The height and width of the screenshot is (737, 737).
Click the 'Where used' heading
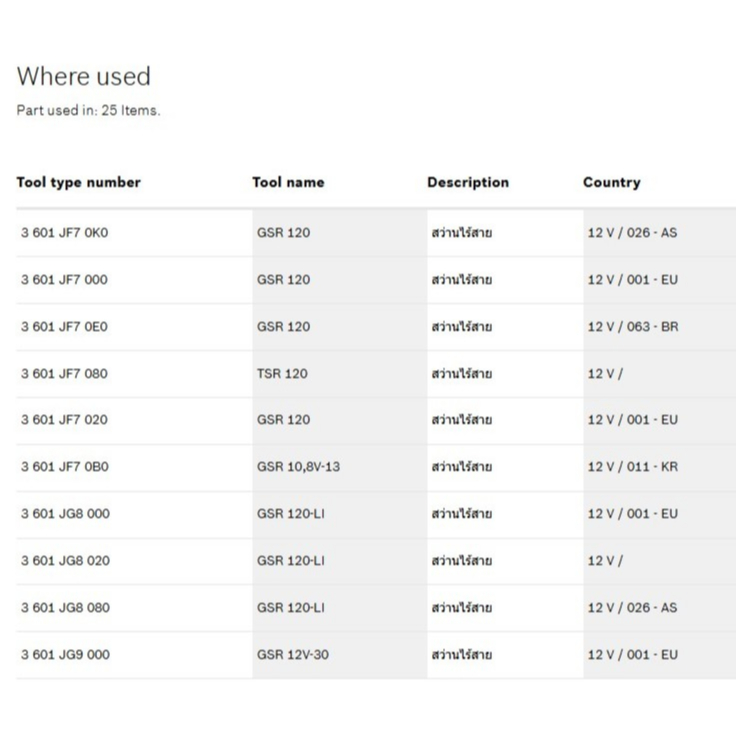pyautogui.click(x=84, y=76)
